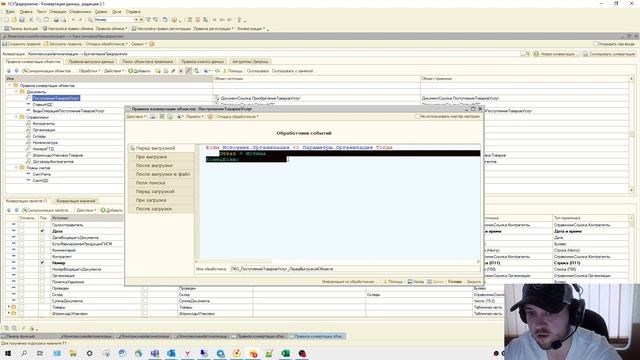Click Новая конвертация button

click(555, 54)
